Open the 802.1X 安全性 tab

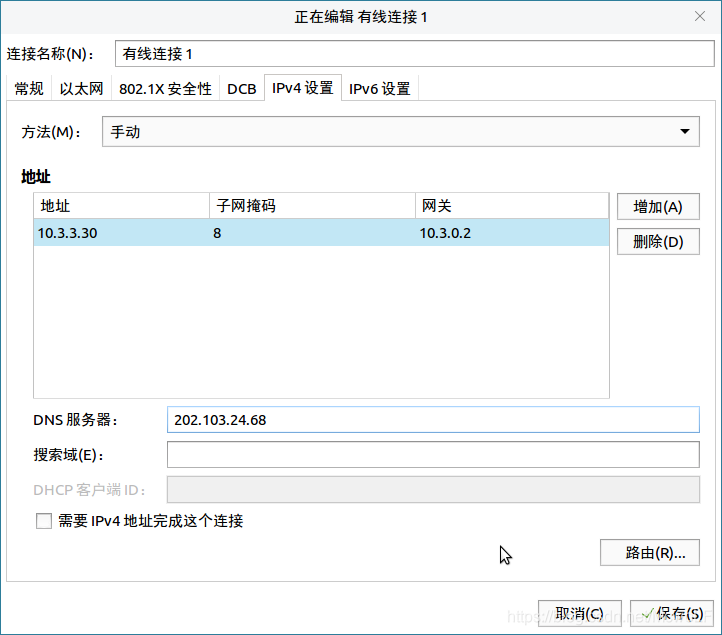pos(165,88)
